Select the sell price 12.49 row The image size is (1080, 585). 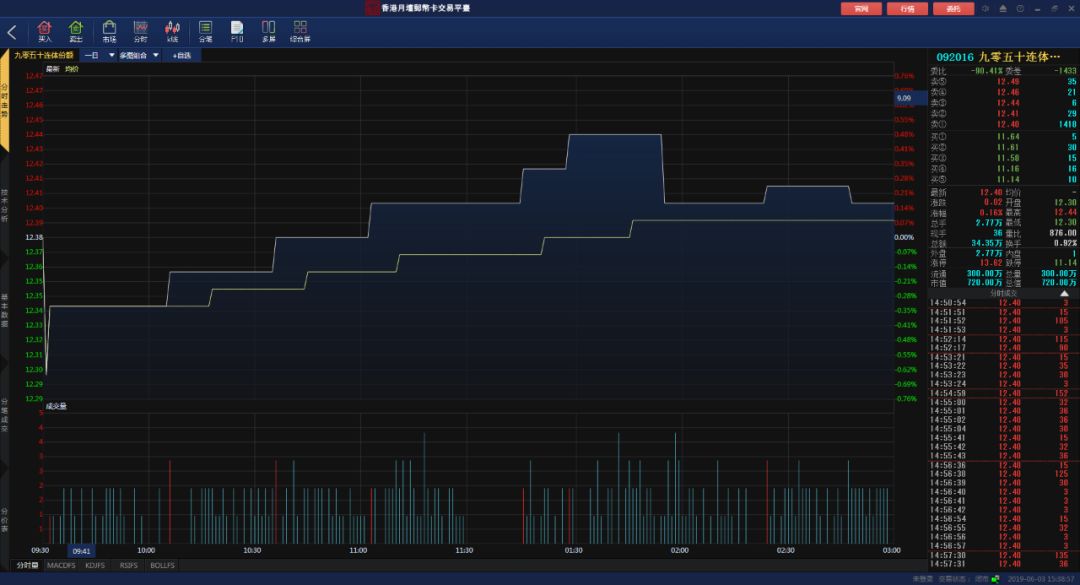(1003, 81)
